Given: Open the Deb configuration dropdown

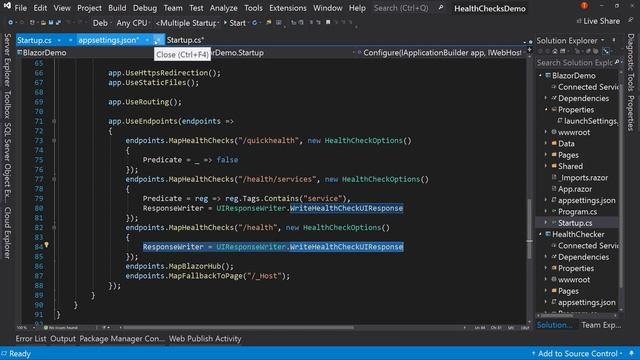Looking at the screenshot, I should pyautogui.click(x=101, y=23).
